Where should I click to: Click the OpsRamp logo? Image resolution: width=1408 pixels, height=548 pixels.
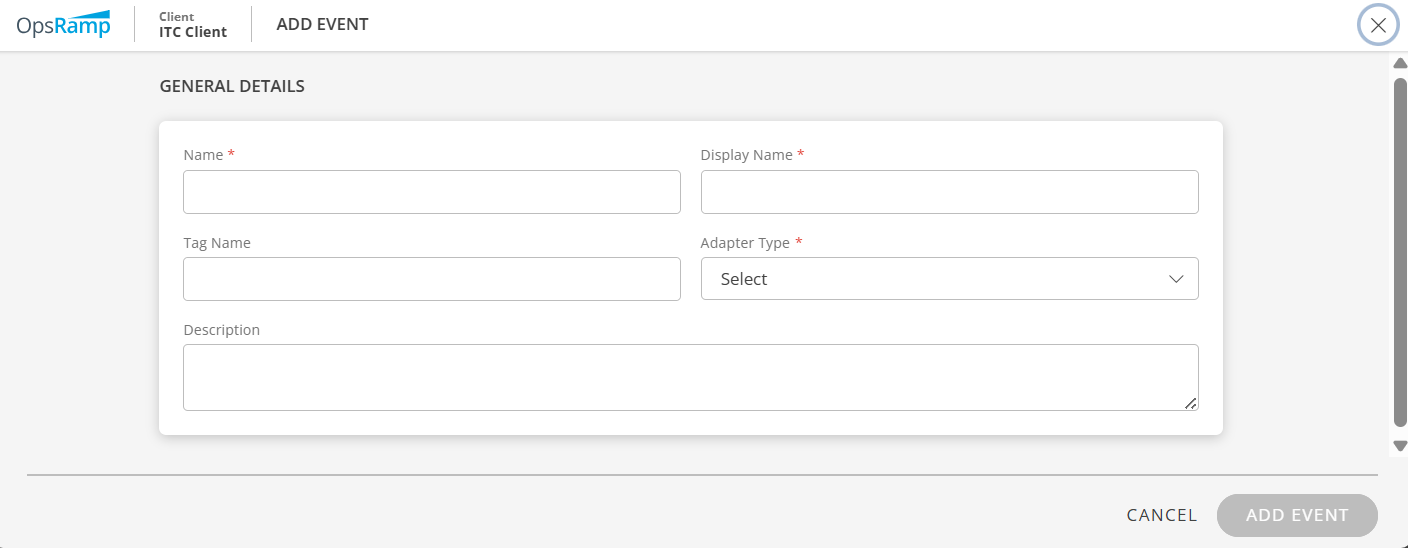[63, 25]
